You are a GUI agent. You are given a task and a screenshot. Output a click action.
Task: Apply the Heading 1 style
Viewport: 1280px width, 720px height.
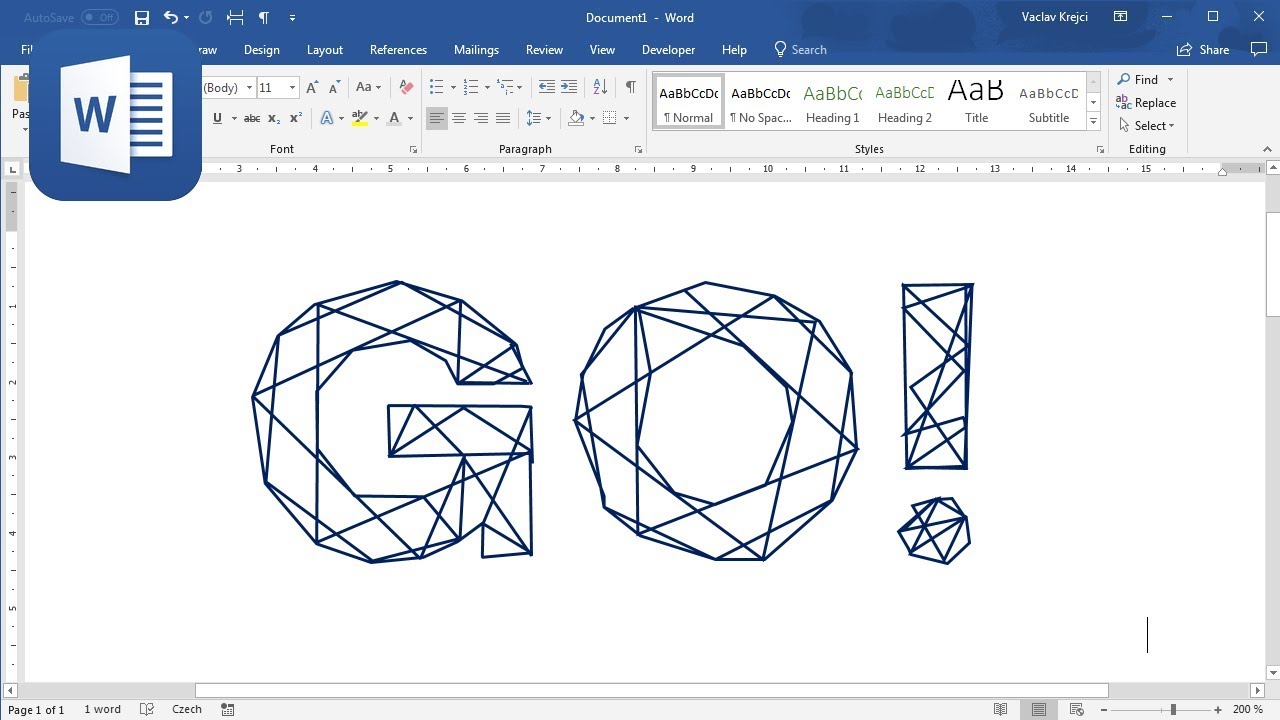click(x=833, y=101)
